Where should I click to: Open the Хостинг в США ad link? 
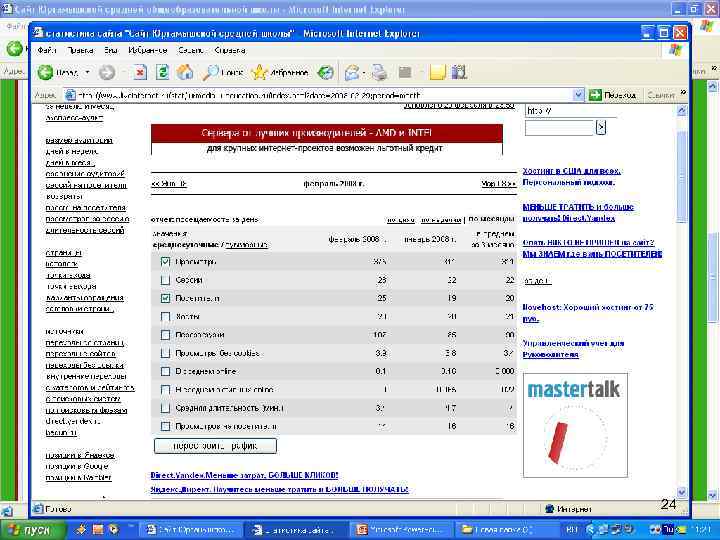click(572, 176)
